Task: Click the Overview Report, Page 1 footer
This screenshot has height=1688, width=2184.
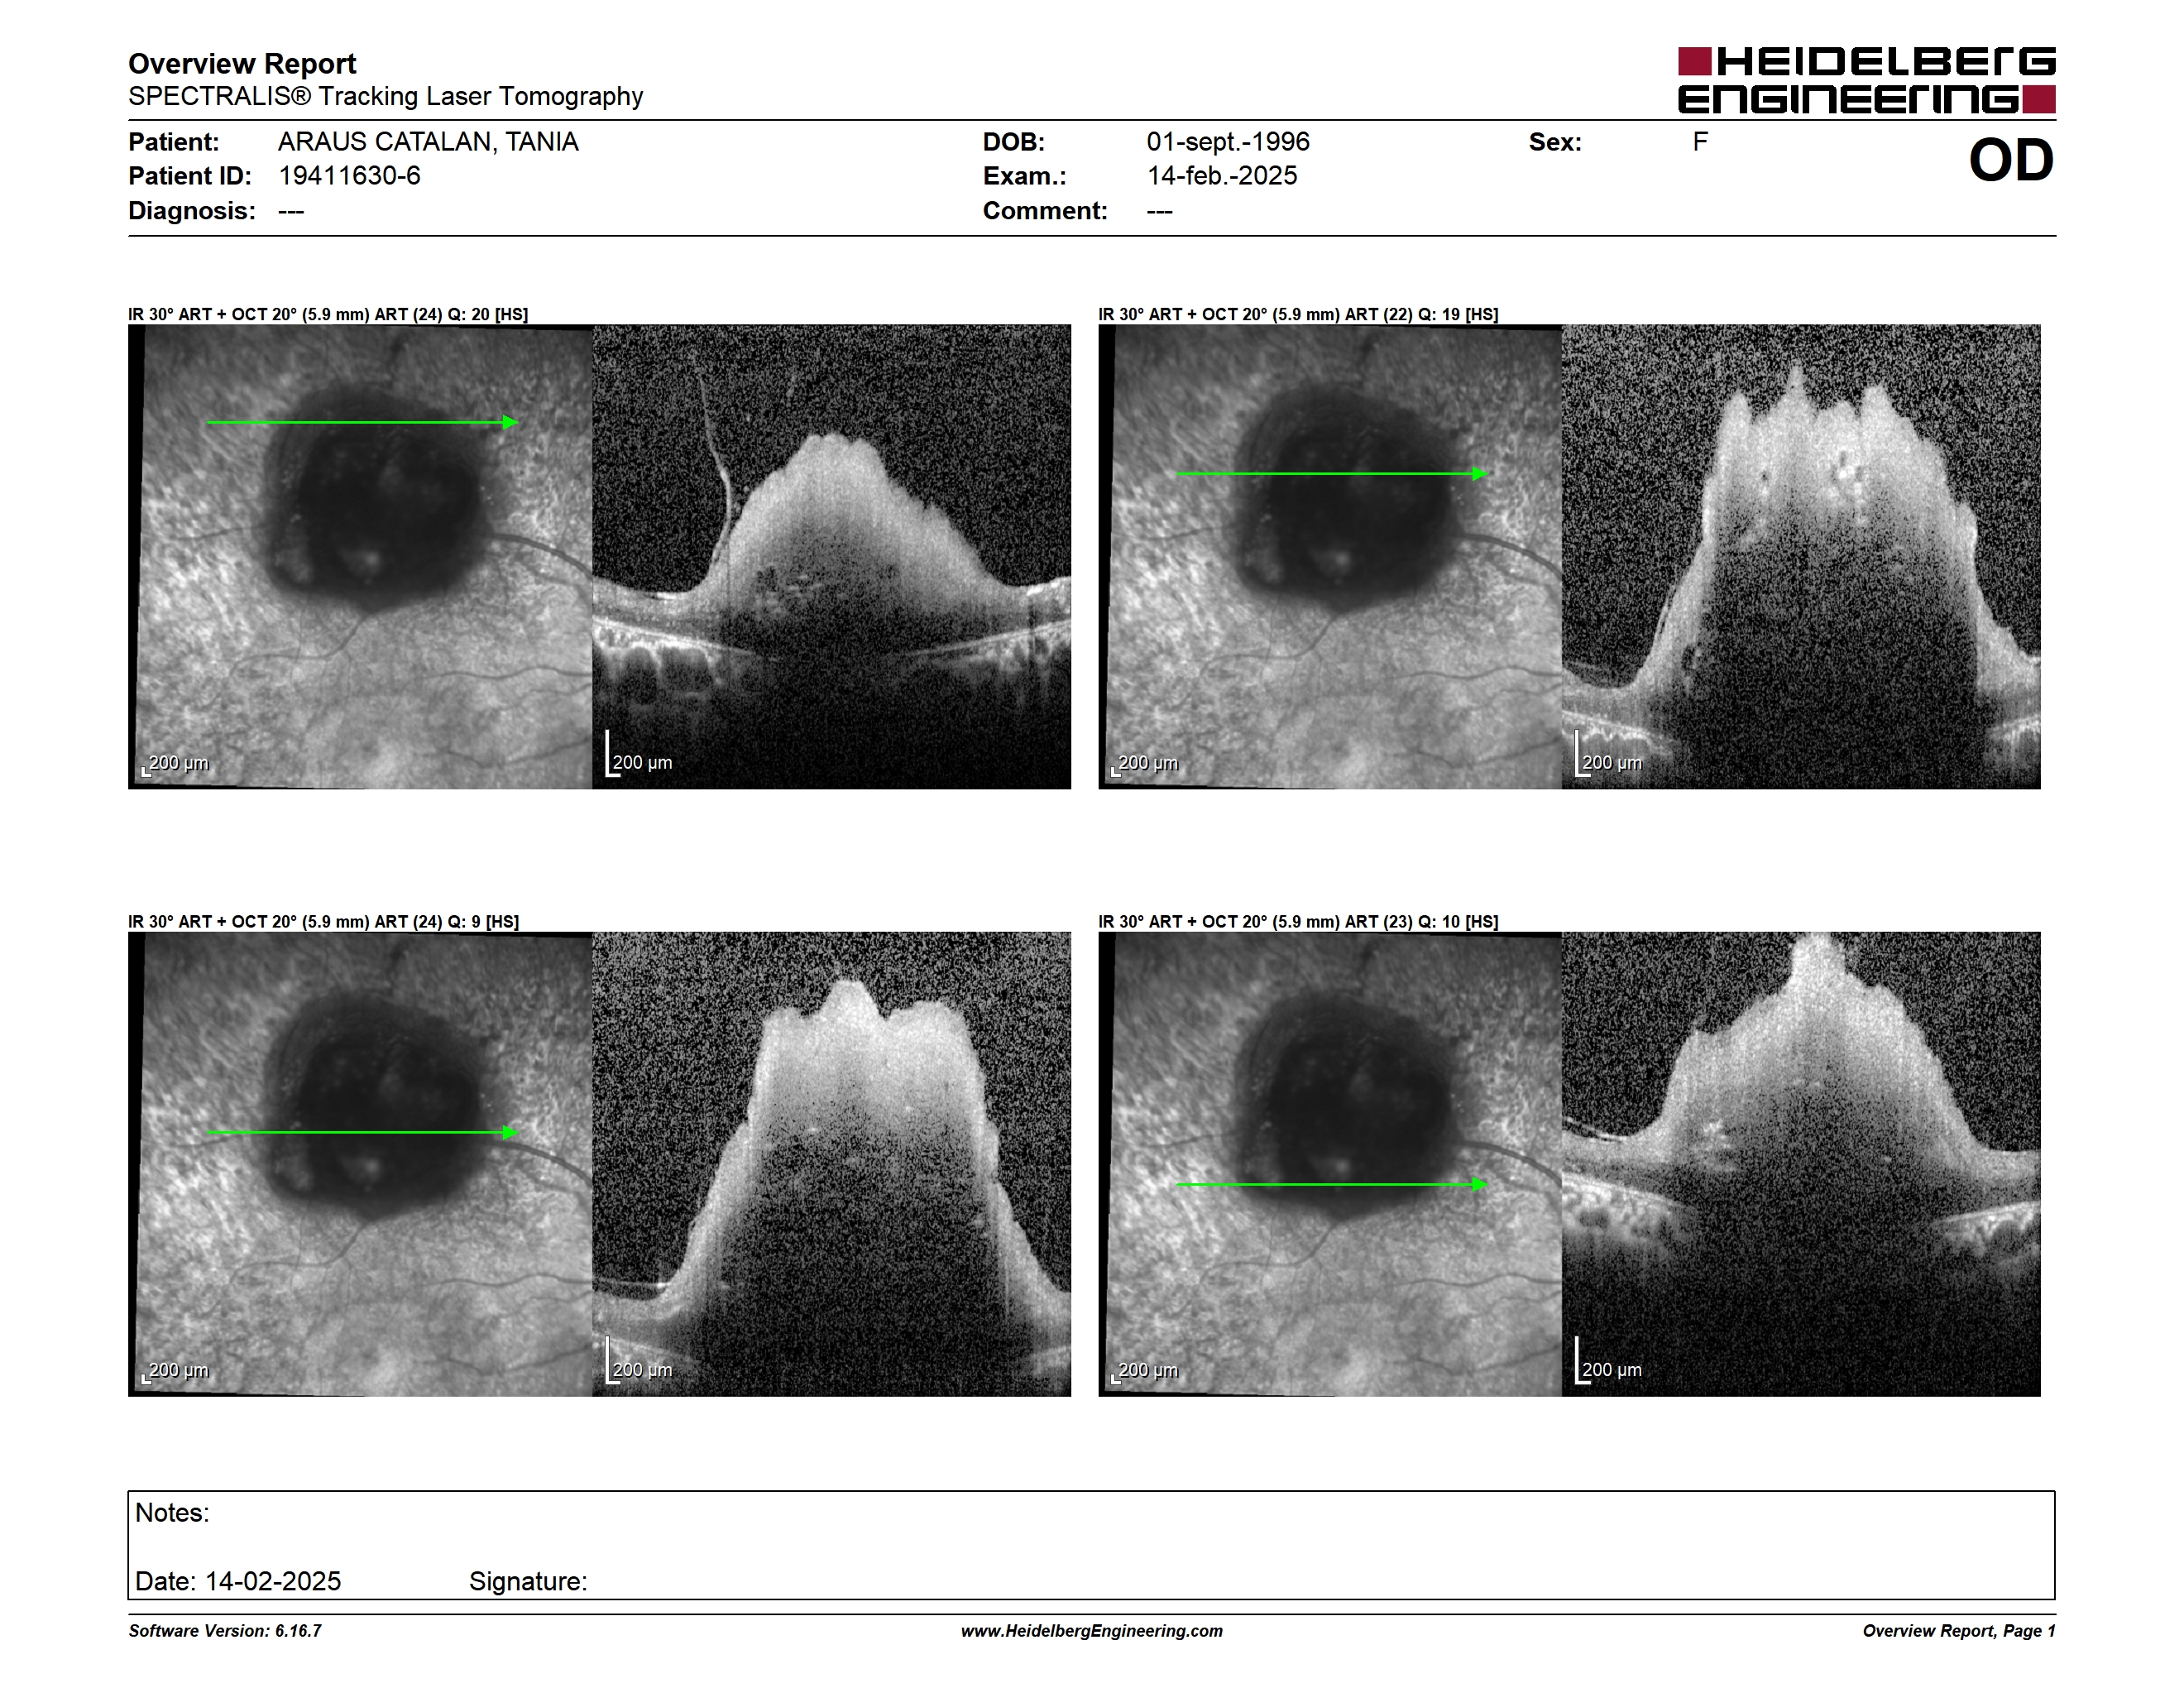Action: pos(1959,1631)
